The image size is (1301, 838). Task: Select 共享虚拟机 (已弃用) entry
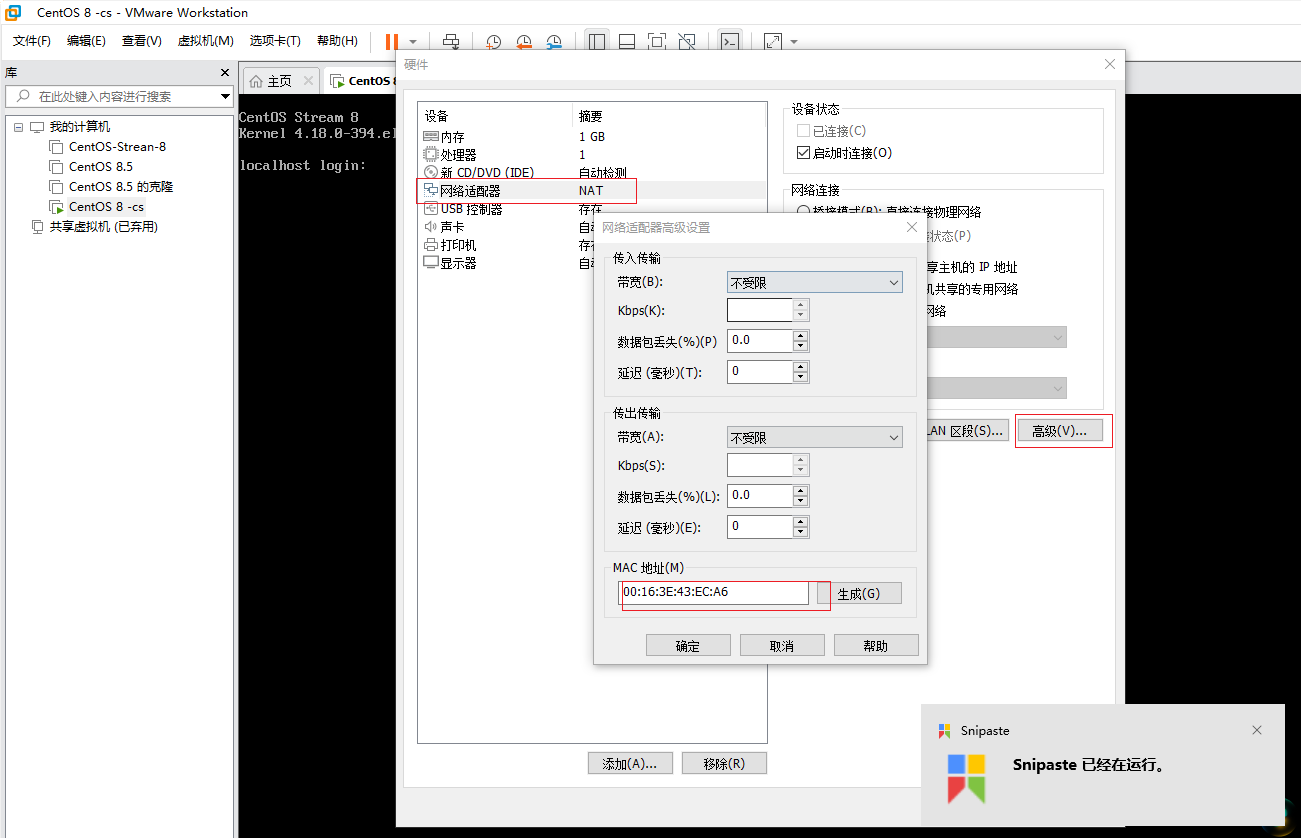coord(104,227)
